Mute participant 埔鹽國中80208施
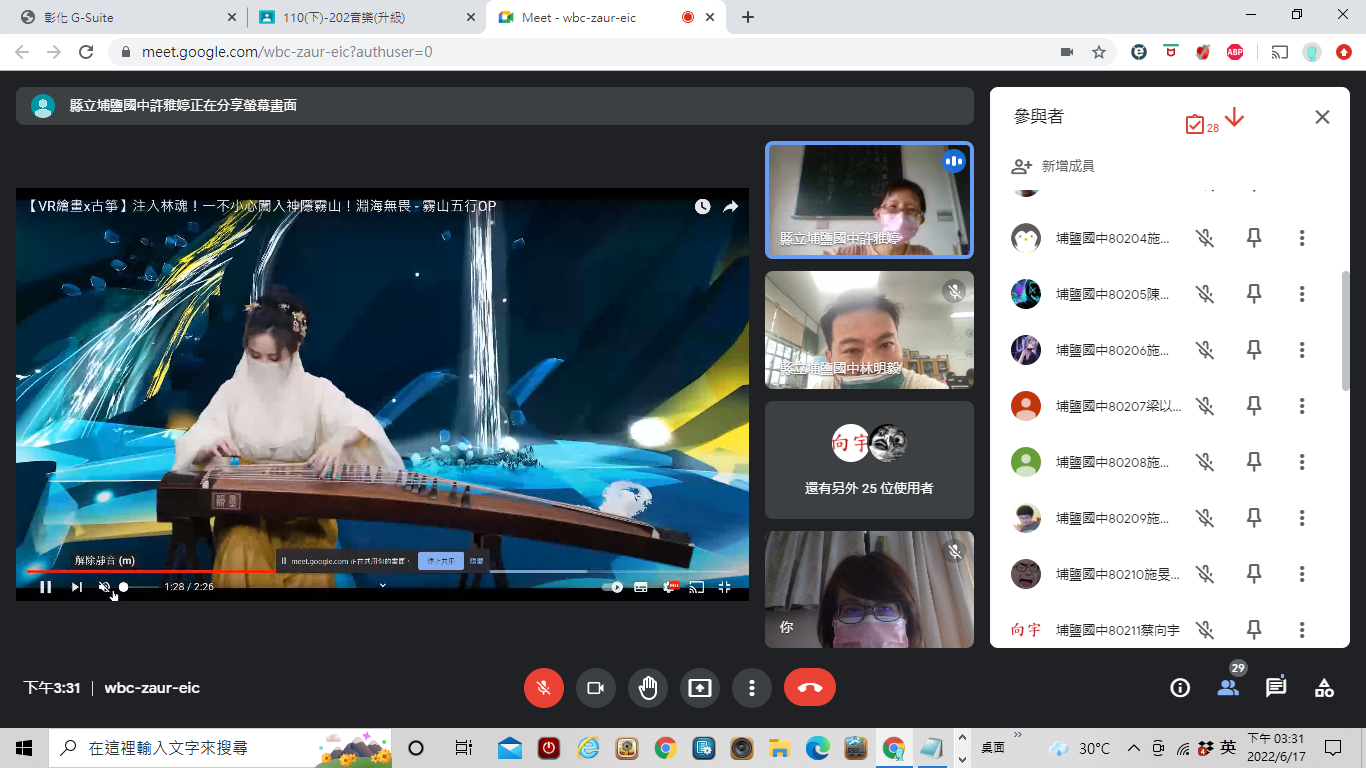 pos(1205,462)
